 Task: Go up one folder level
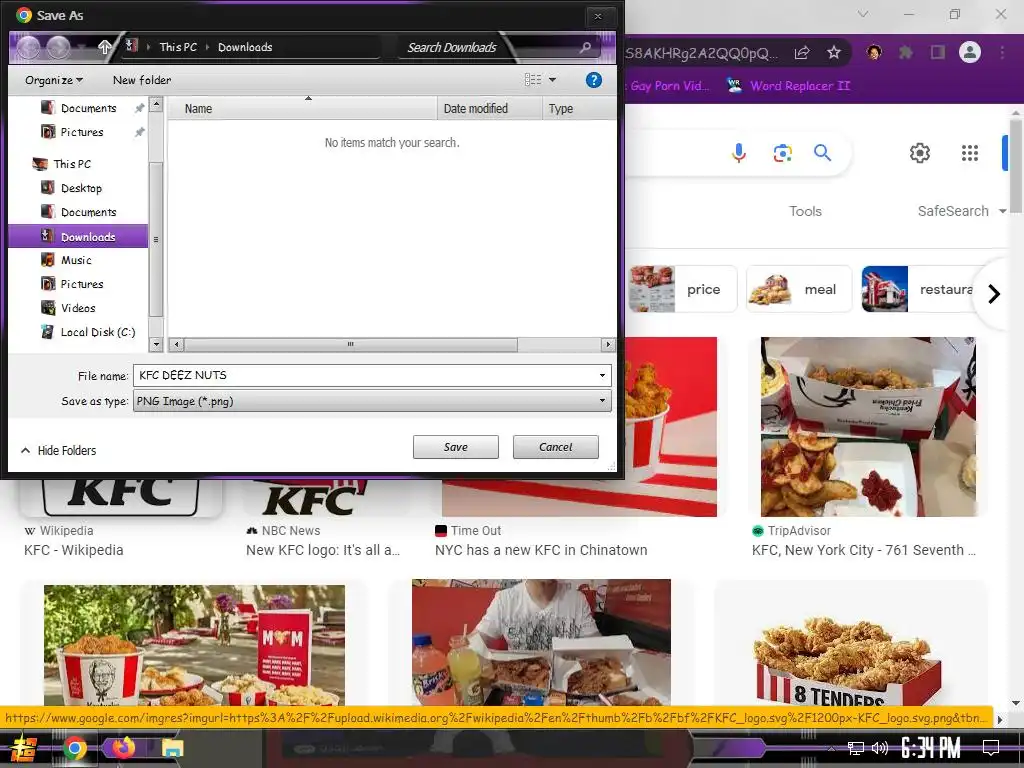pos(104,47)
